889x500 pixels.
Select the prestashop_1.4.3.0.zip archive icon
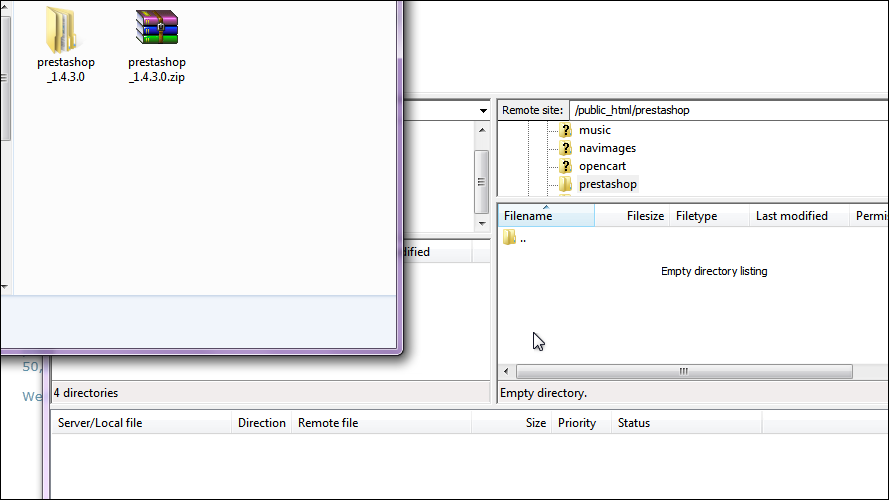tap(156, 27)
